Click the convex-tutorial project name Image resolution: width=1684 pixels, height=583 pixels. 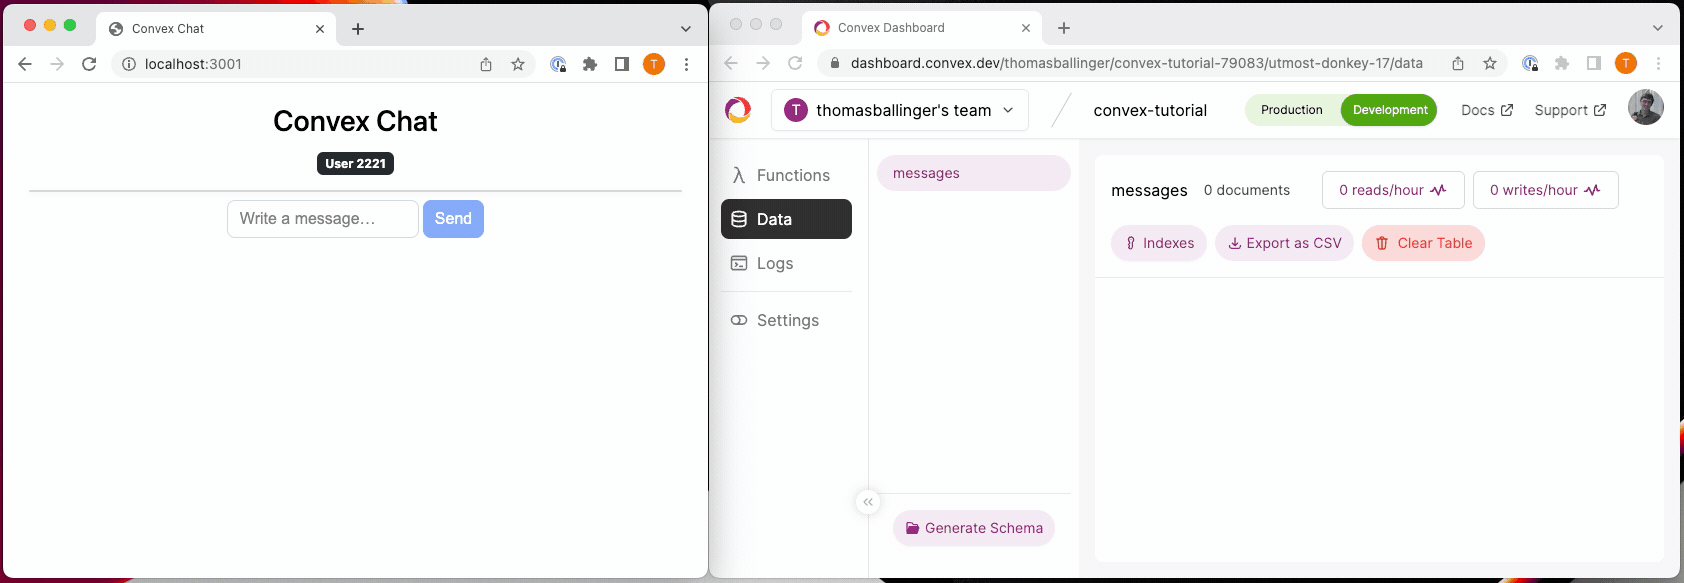(x=1150, y=110)
